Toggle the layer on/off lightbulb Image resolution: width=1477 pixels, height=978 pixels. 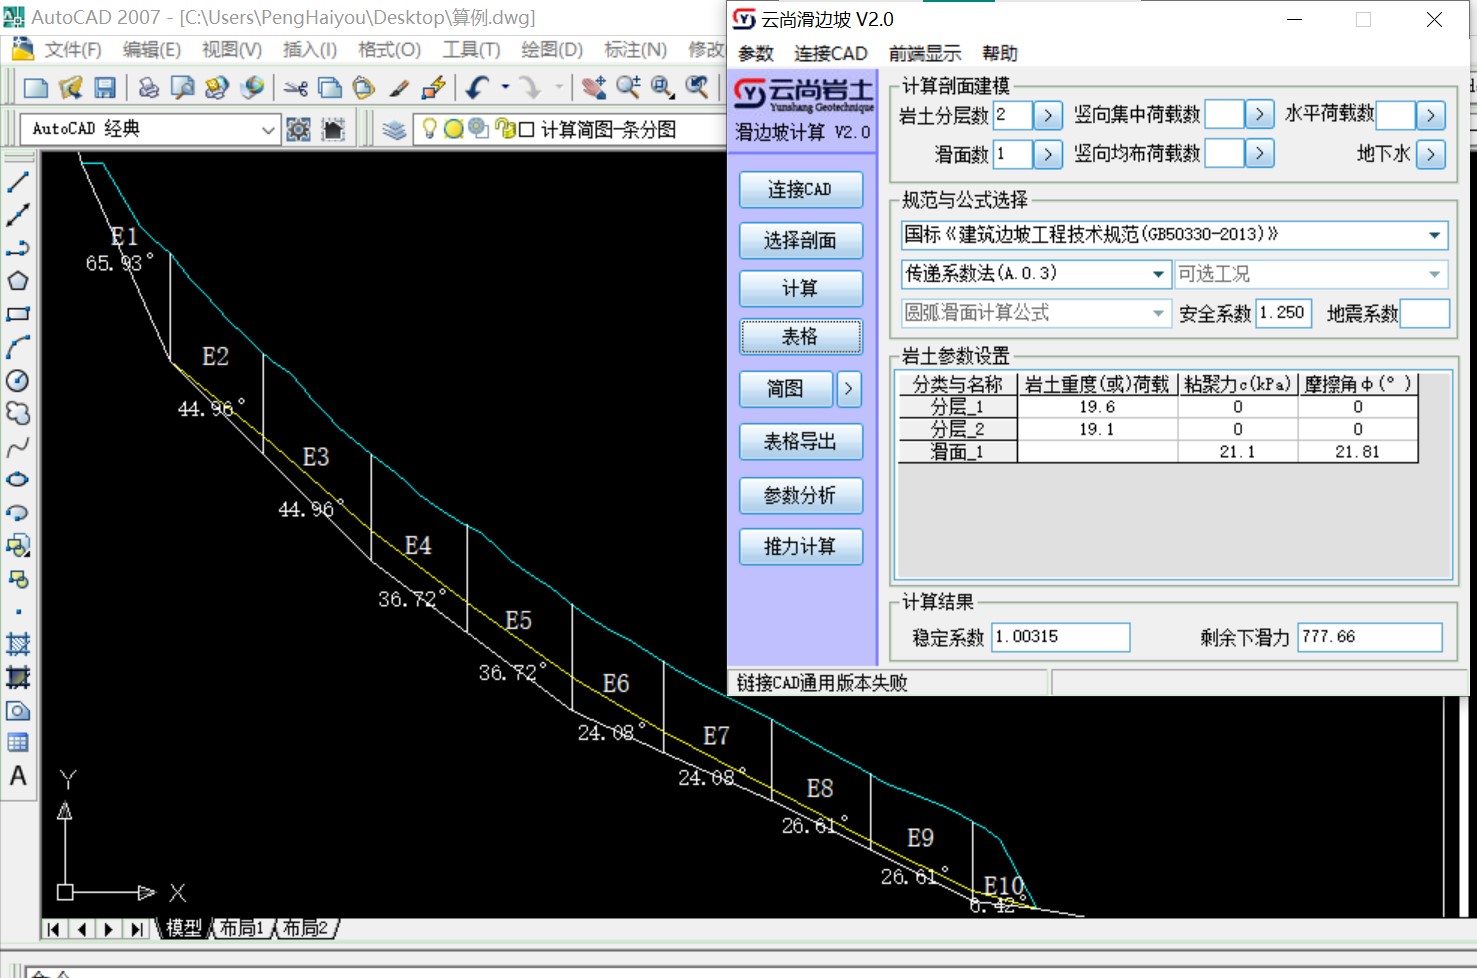pos(430,129)
